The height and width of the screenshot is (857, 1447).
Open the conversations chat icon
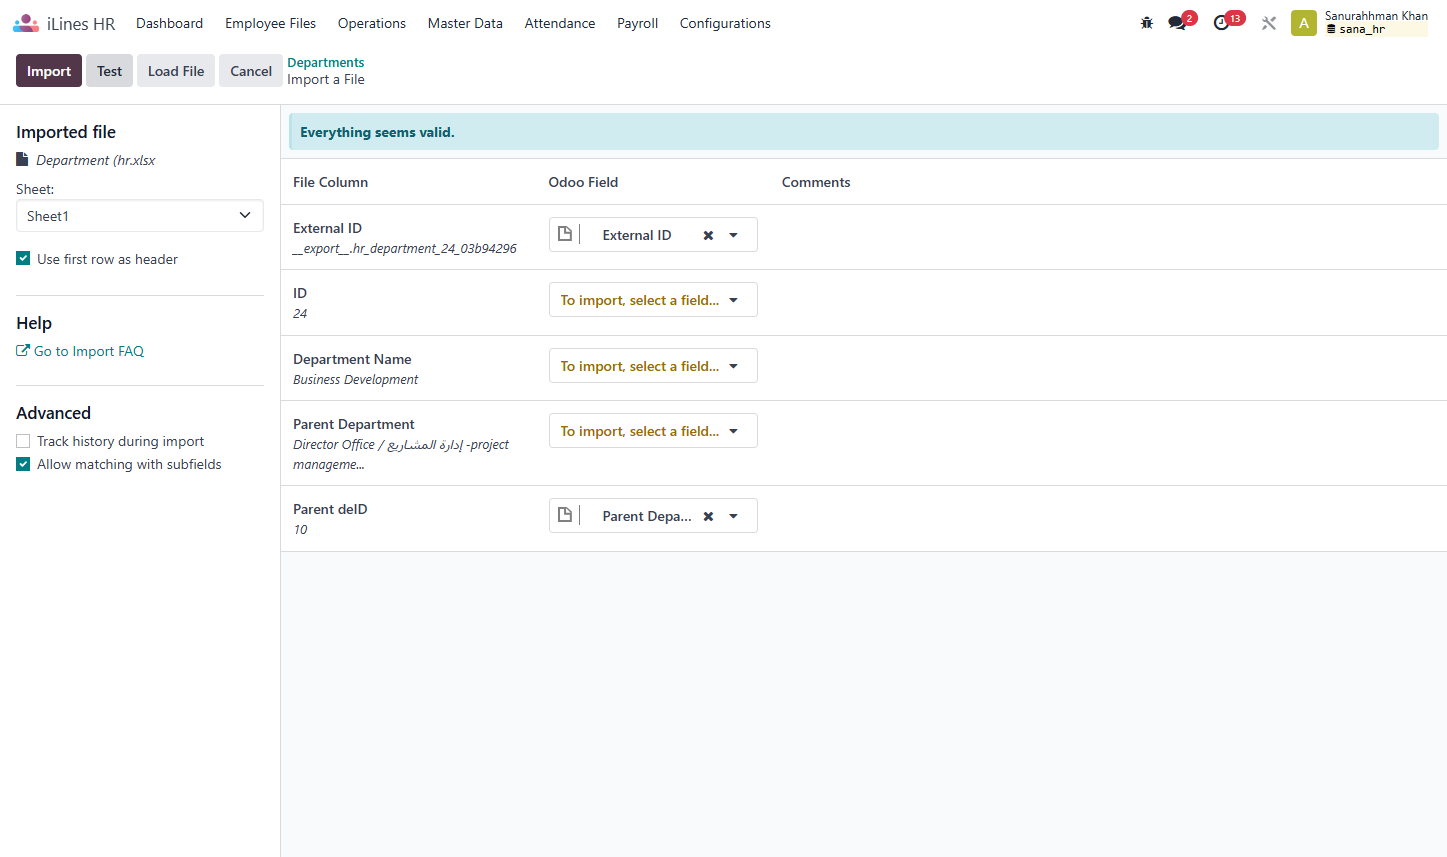tap(1177, 23)
